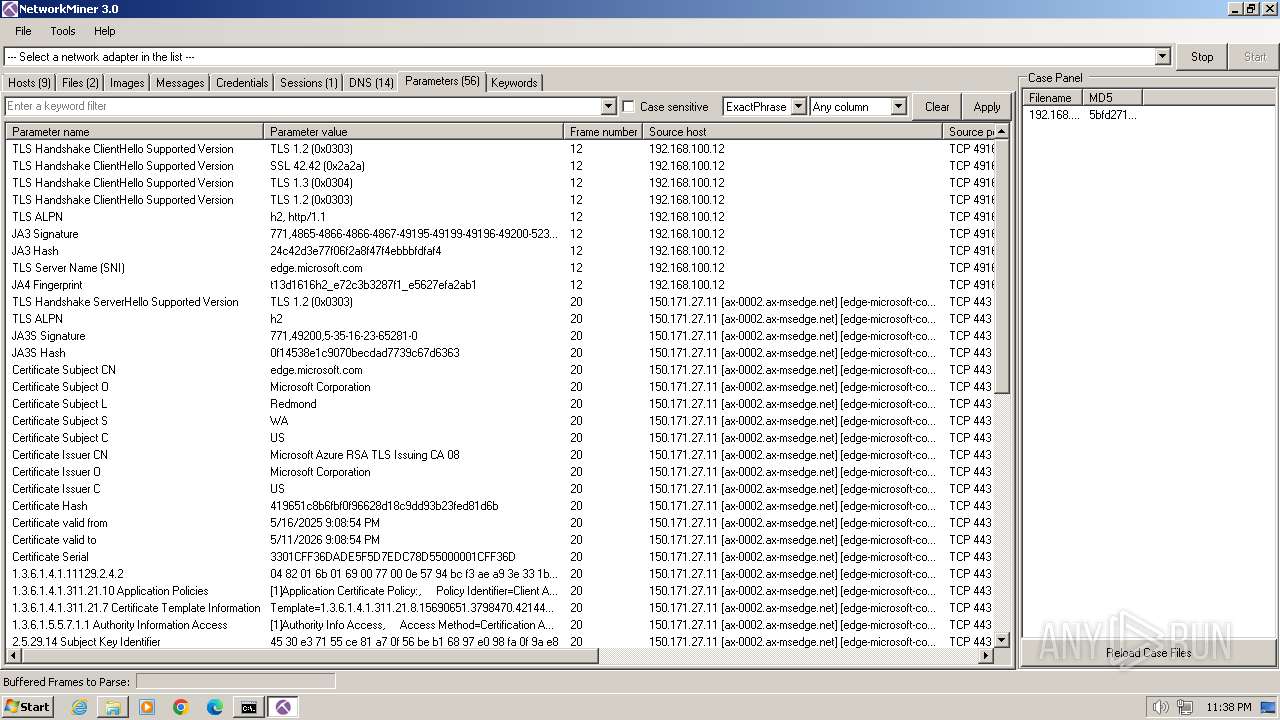Click the vertical scrollbar down arrow
The width and height of the screenshot is (1280, 720).
click(x=1003, y=640)
